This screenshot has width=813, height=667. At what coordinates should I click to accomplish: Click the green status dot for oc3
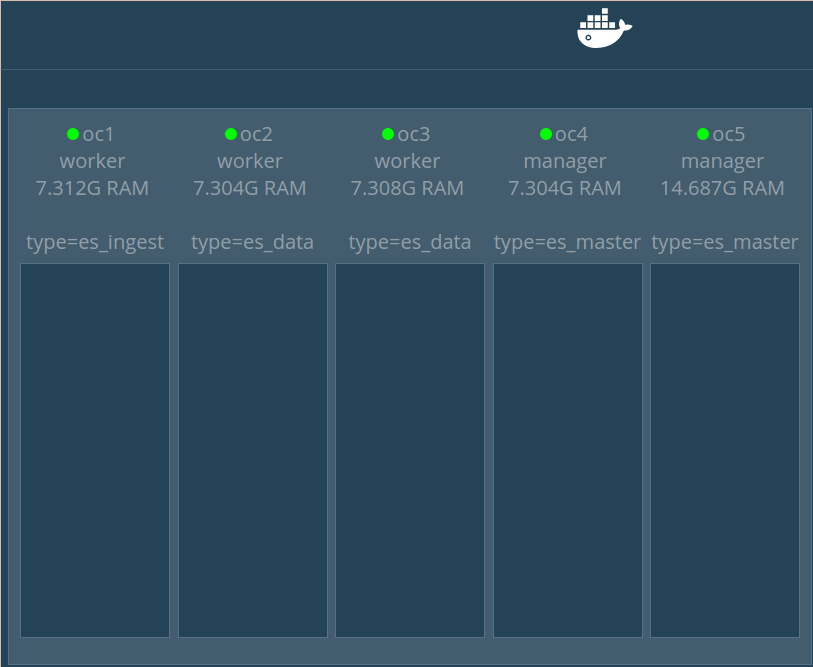point(388,134)
